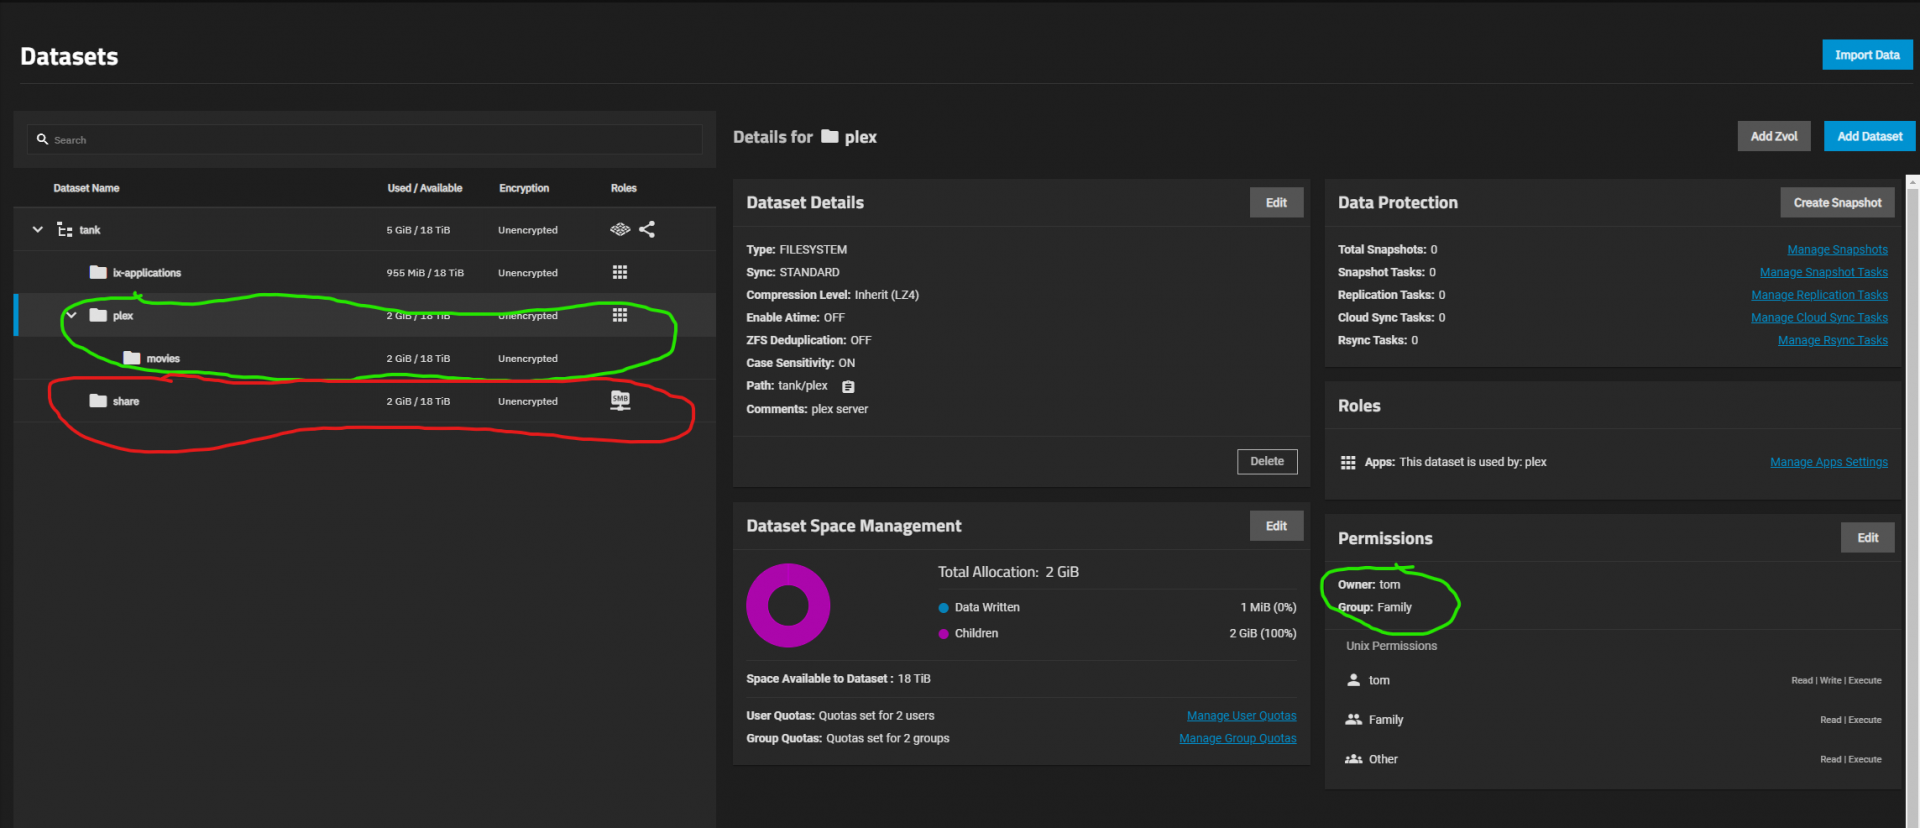Click the Add Dataset button
Screen dimensions: 1920x828
pyautogui.click(x=1869, y=136)
